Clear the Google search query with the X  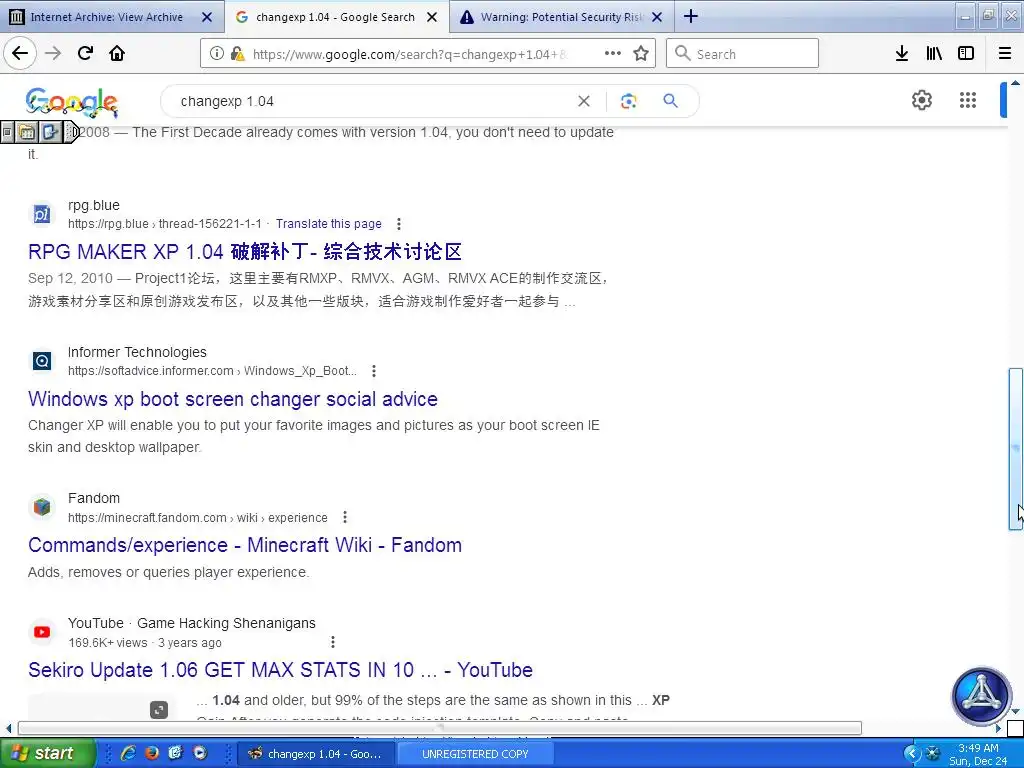(x=584, y=101)
